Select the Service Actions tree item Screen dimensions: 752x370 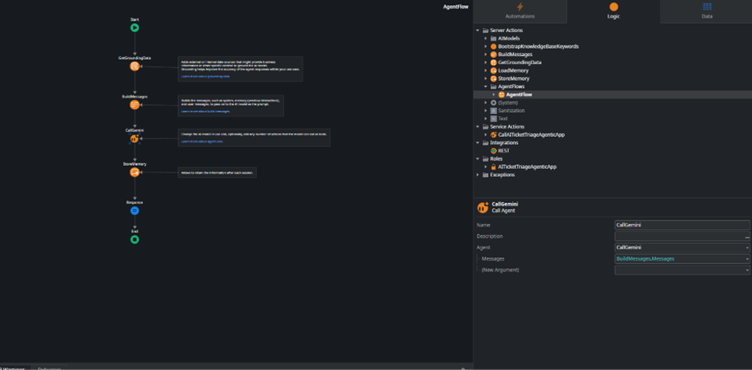click(x=508, y=127)
